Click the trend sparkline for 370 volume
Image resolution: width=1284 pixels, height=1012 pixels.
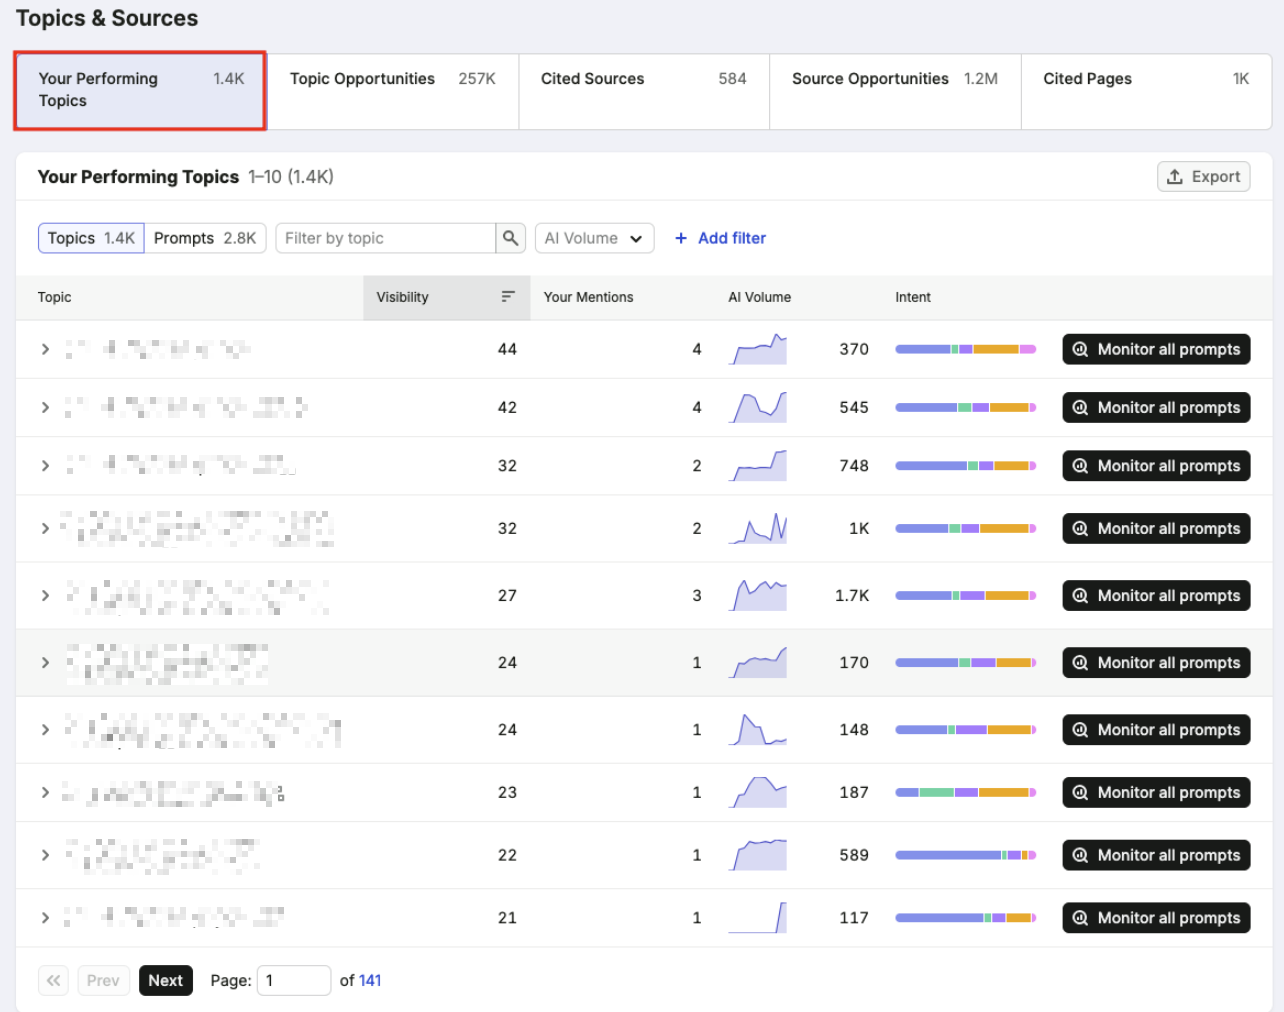(x=758, y=349)
